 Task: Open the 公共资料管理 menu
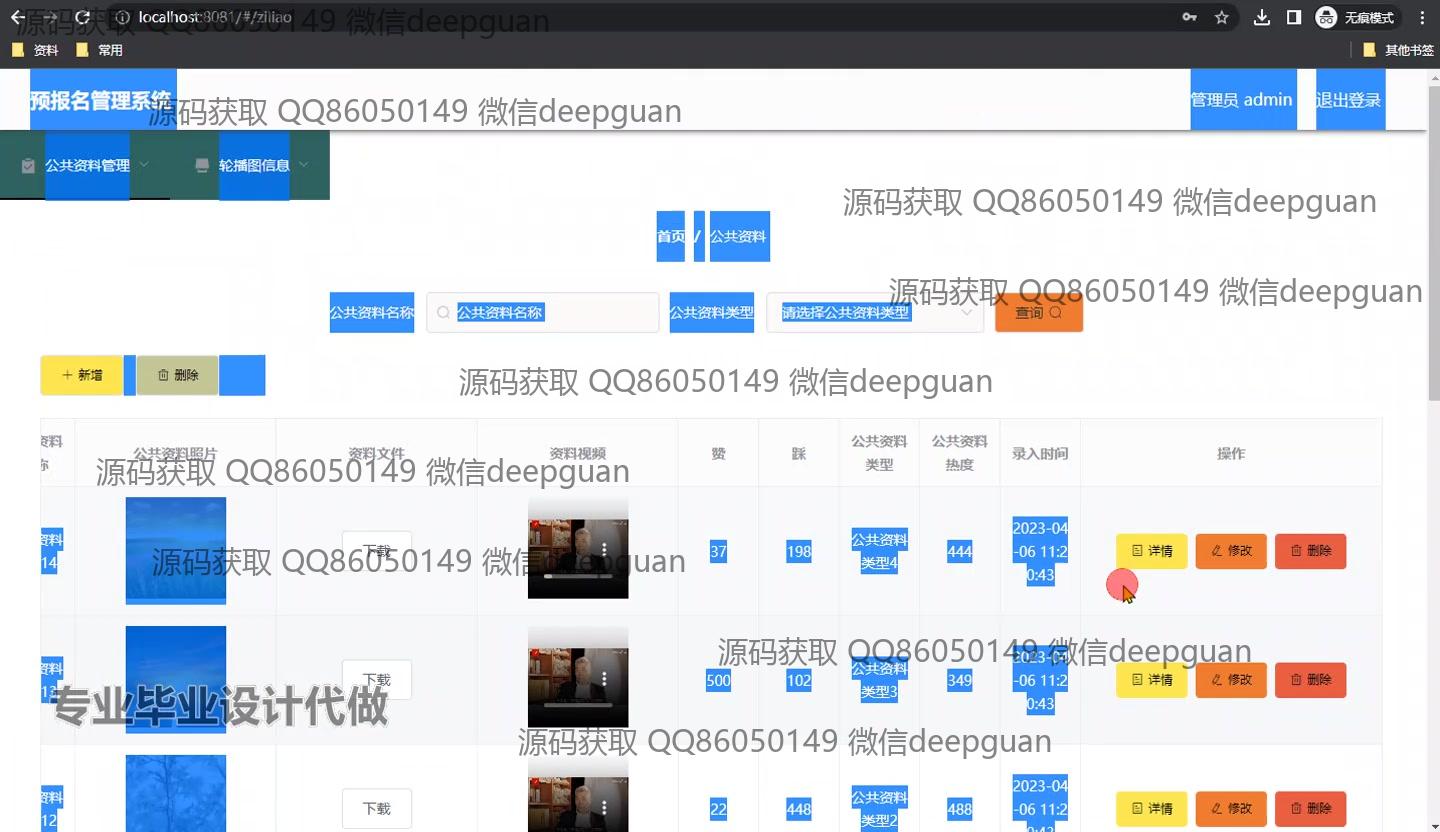[x=87, y=165]
